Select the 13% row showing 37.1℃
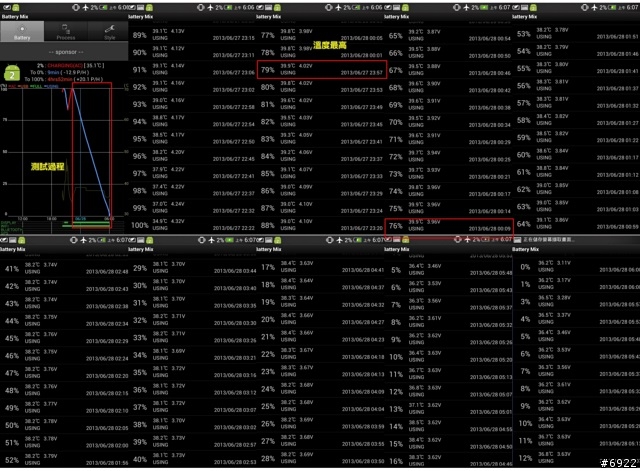Screen dimensions: 640x471 point(448,409)
